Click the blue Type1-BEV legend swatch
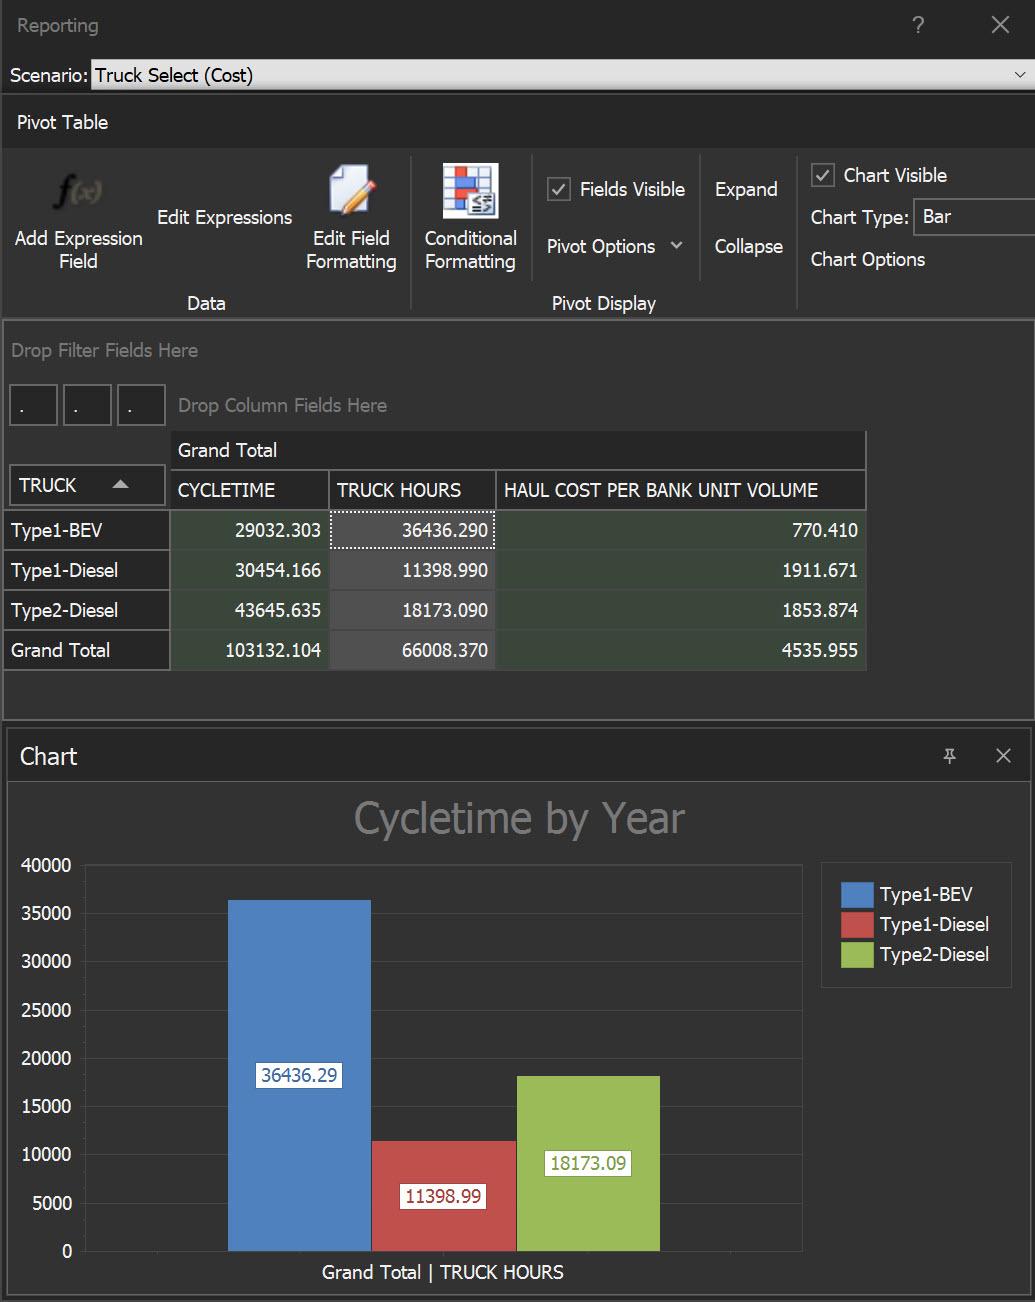 click(857, 894)
